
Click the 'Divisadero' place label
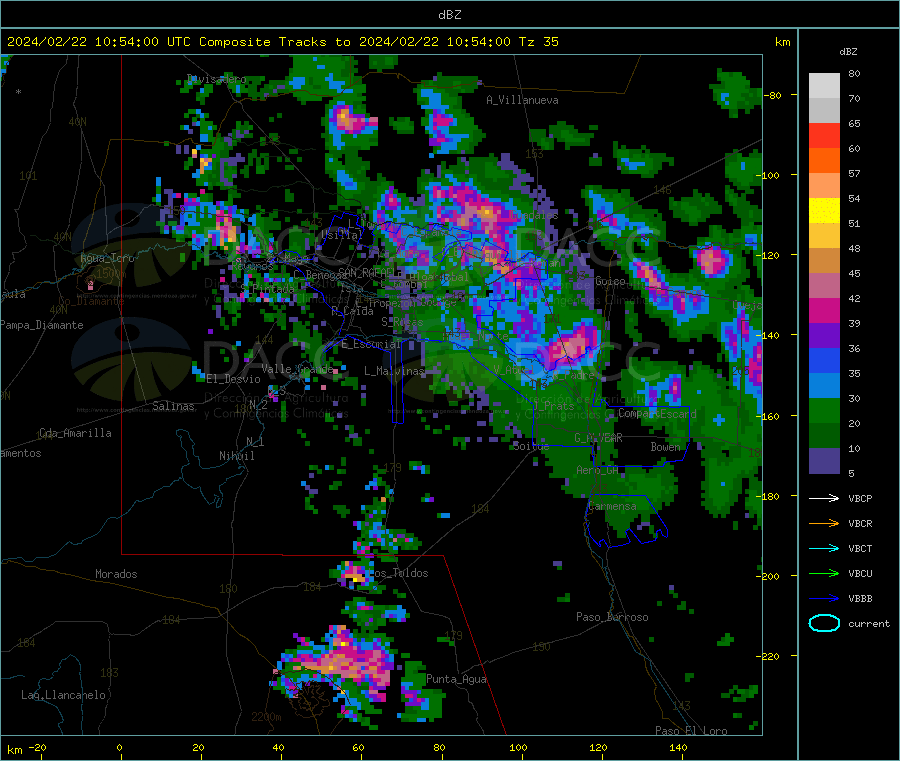click(x=217, y=79)
